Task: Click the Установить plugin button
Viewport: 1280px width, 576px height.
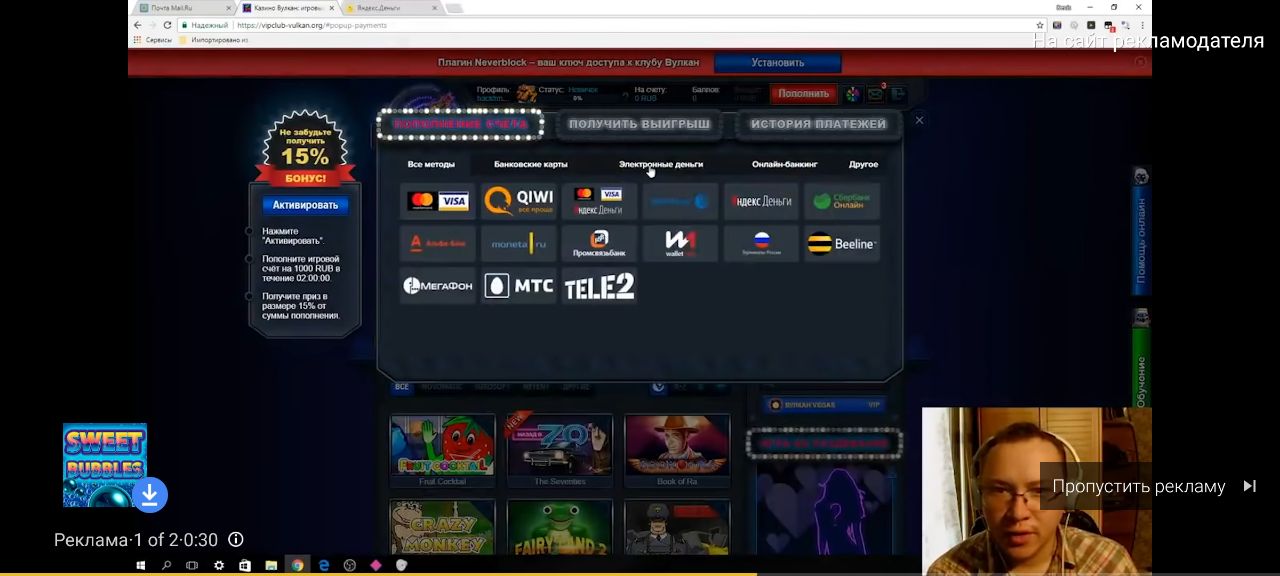Action: point(778,62)
